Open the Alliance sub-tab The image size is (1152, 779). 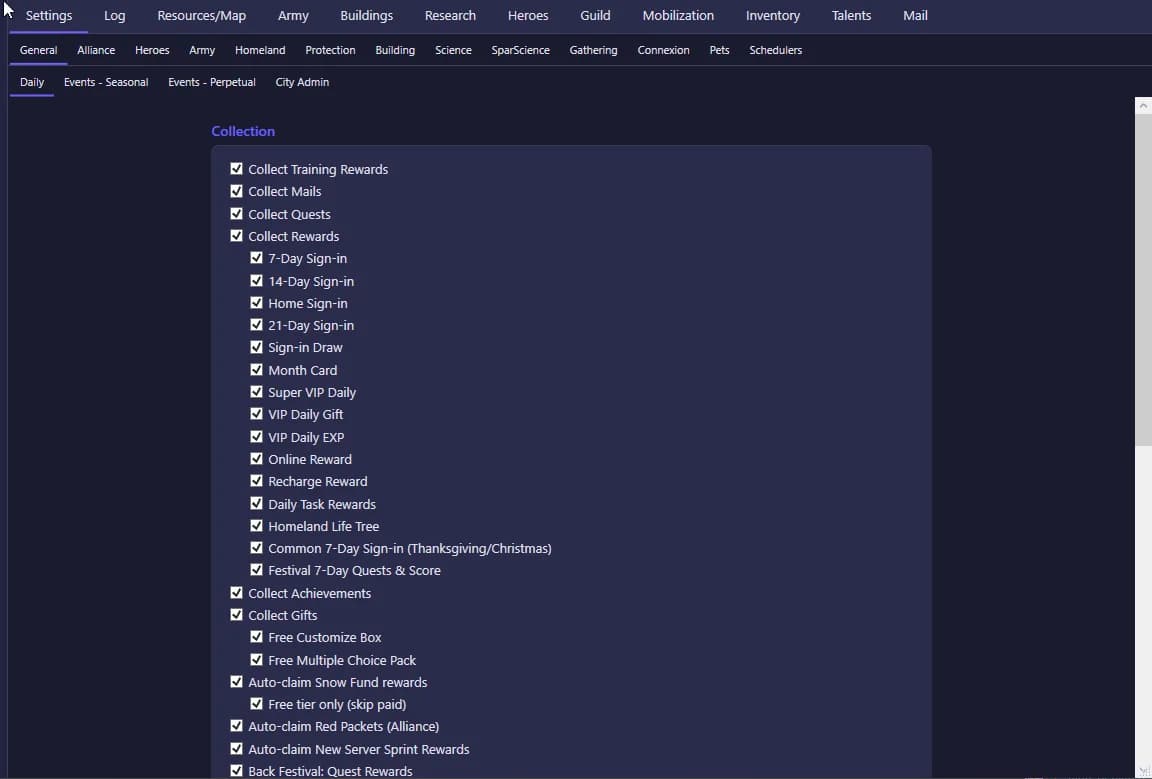[x=96, y=50]
